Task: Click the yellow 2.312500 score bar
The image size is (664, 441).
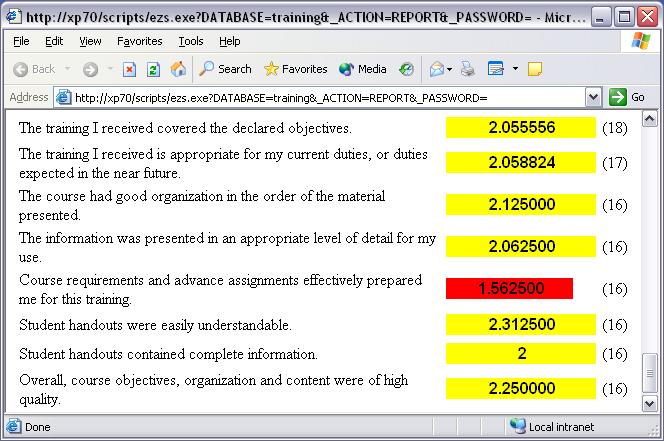Action: pos(521,325)
